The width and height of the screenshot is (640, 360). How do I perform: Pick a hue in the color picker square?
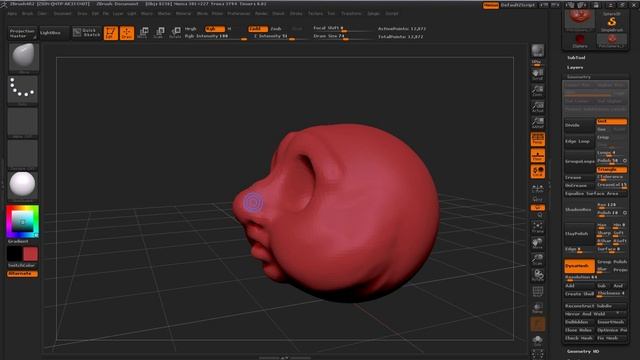22,222
